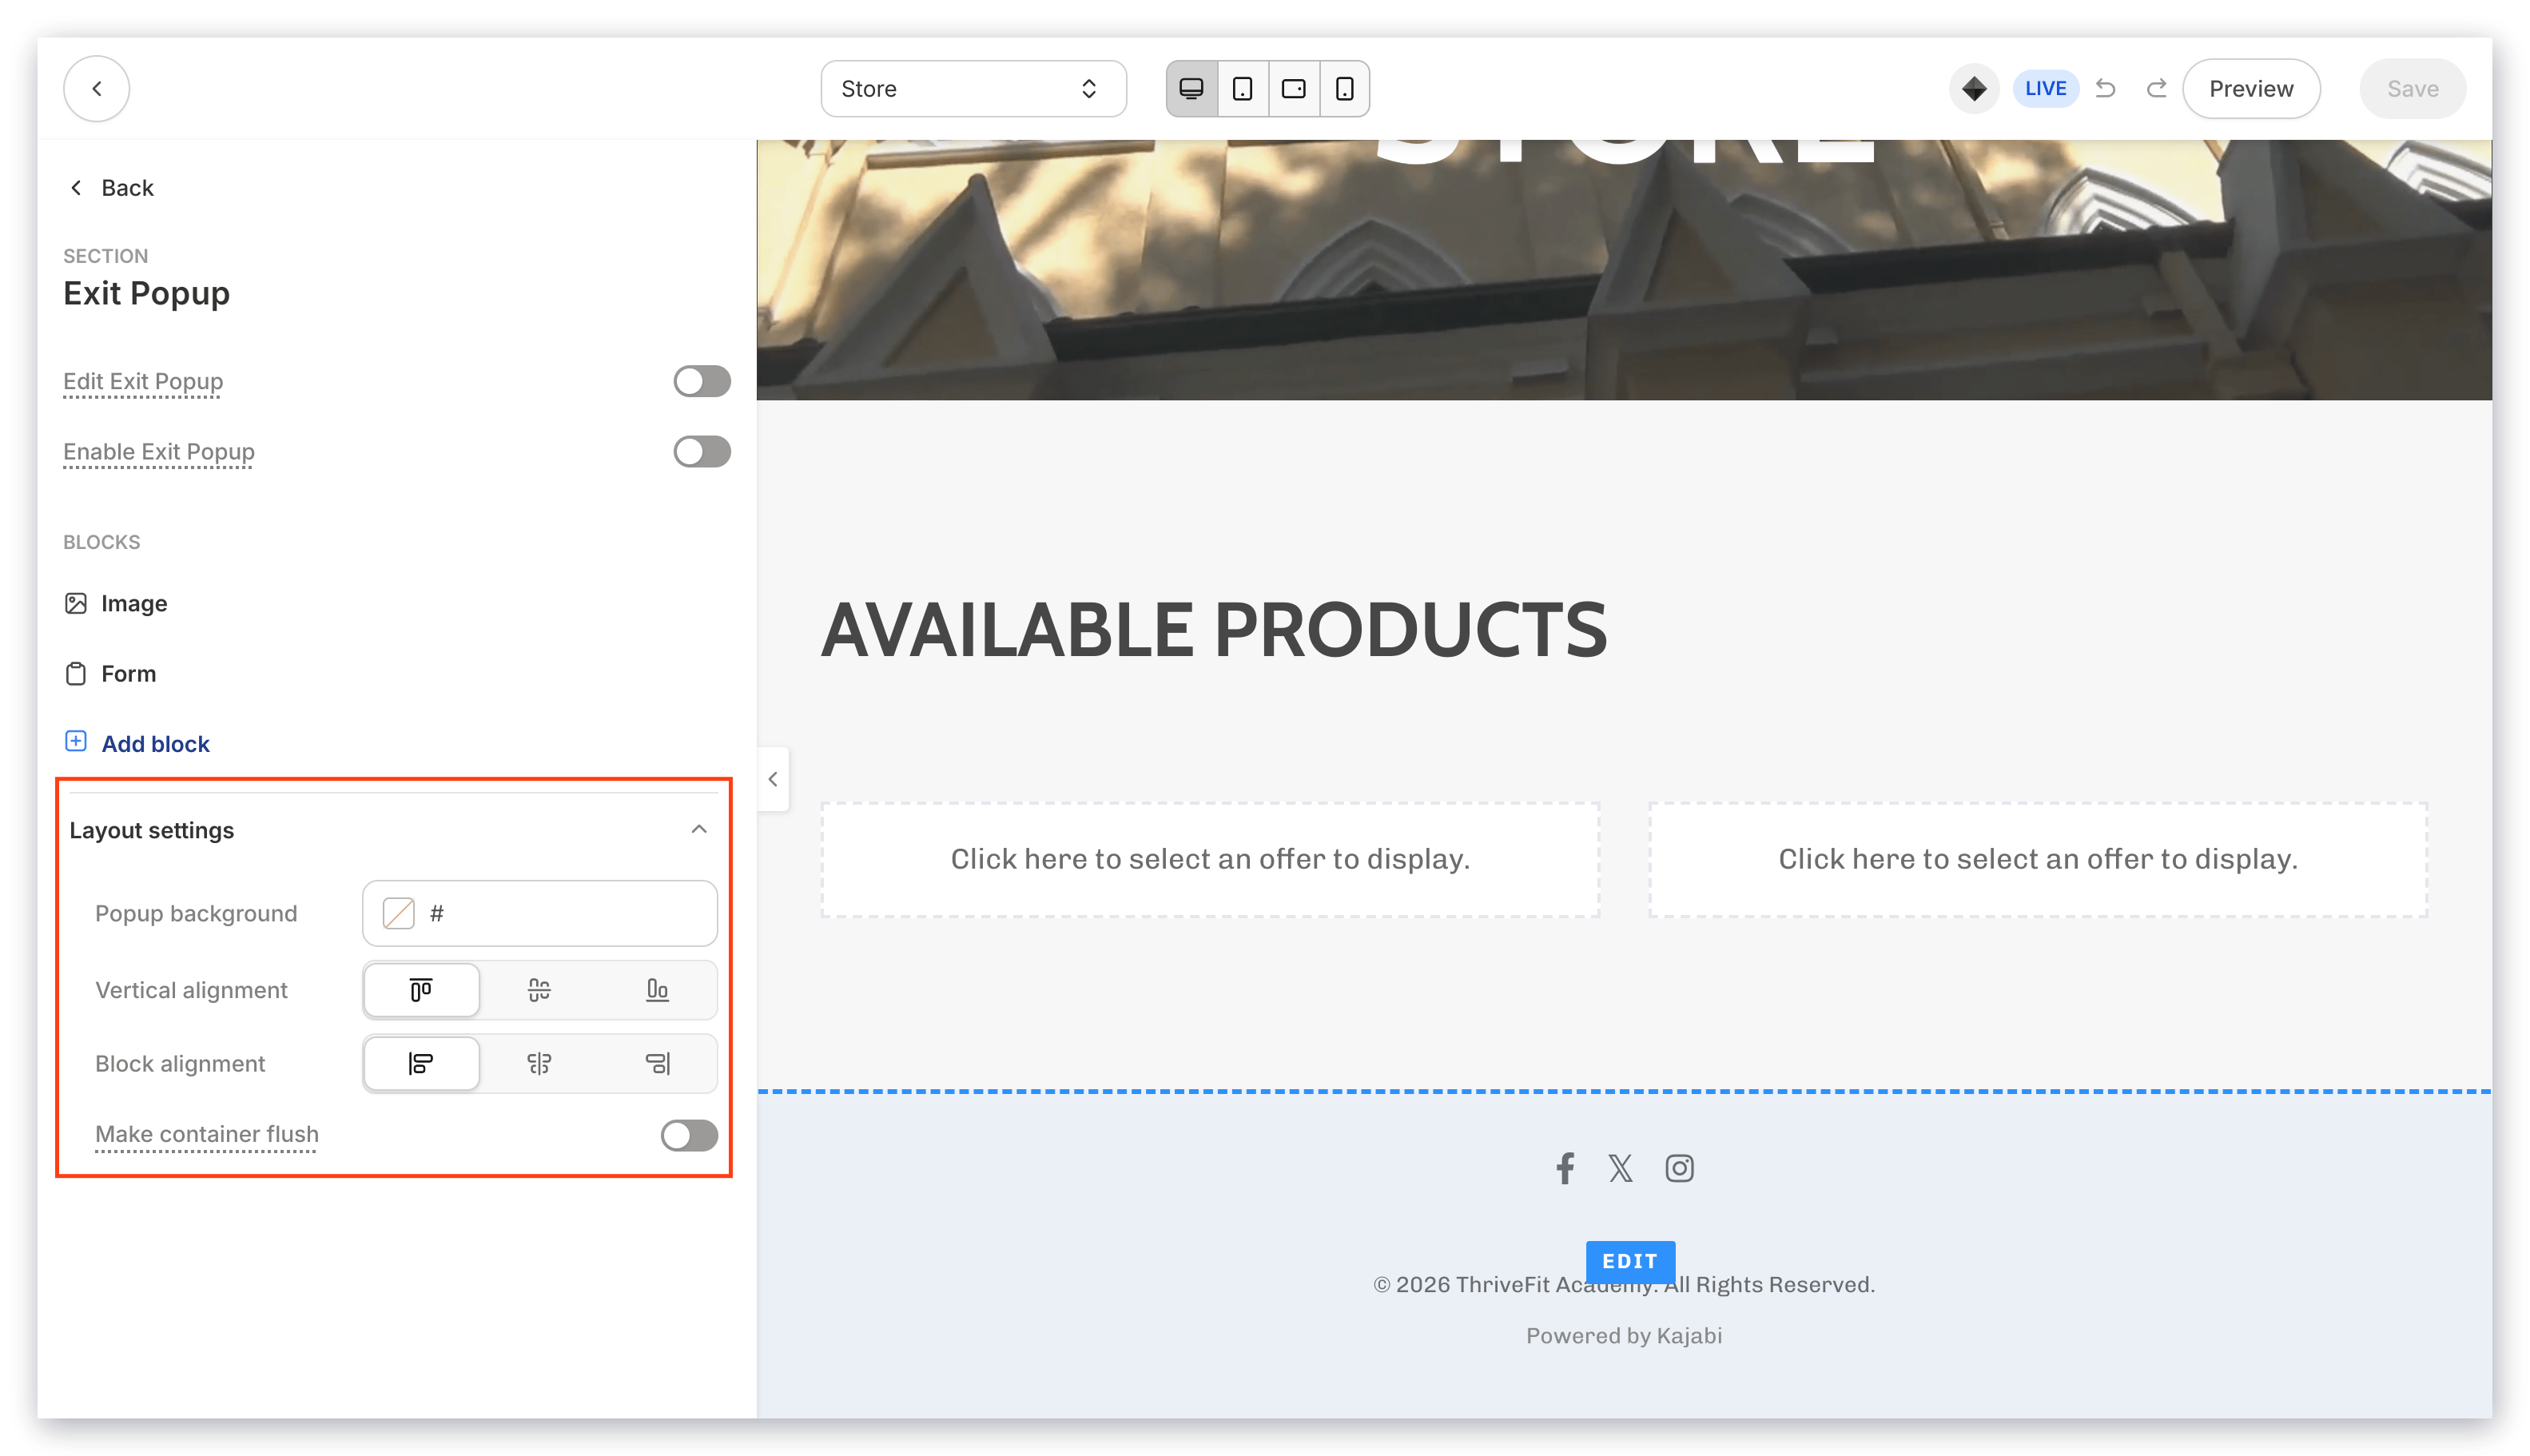Toggle the Edit Exit Popup switch
The image size is (2530, 1456).
[701, 381]
